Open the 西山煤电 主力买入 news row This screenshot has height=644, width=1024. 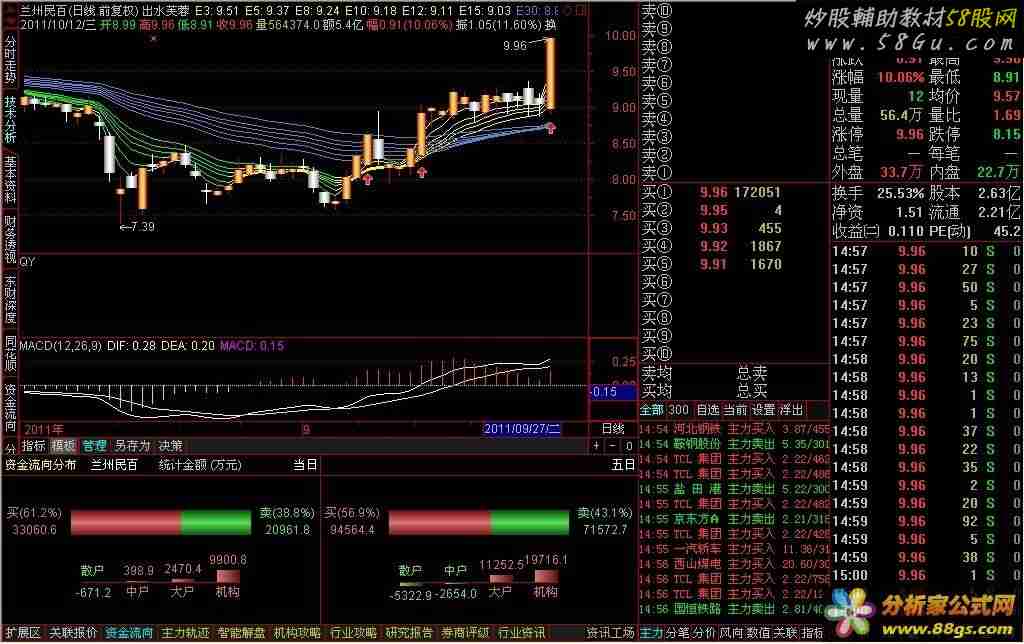click(734, 564)
